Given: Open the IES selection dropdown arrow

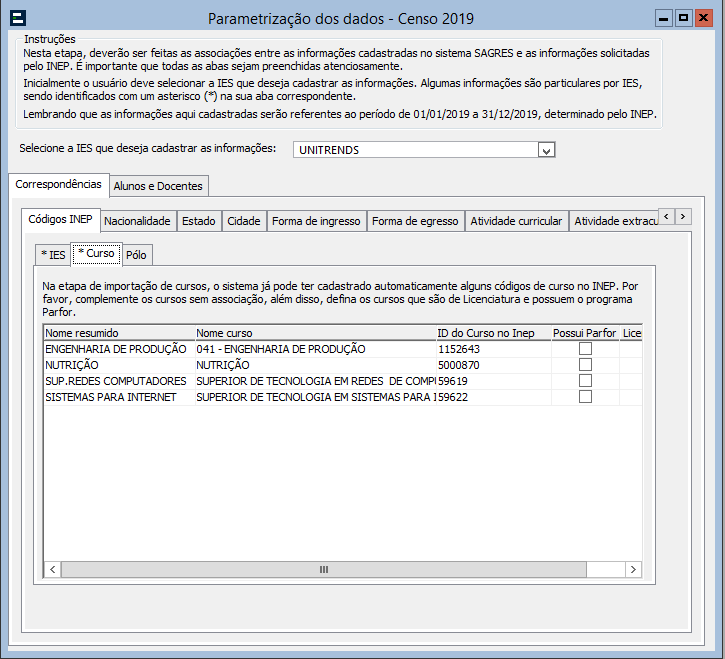Looking at the screenshot, I should [546, 150].
